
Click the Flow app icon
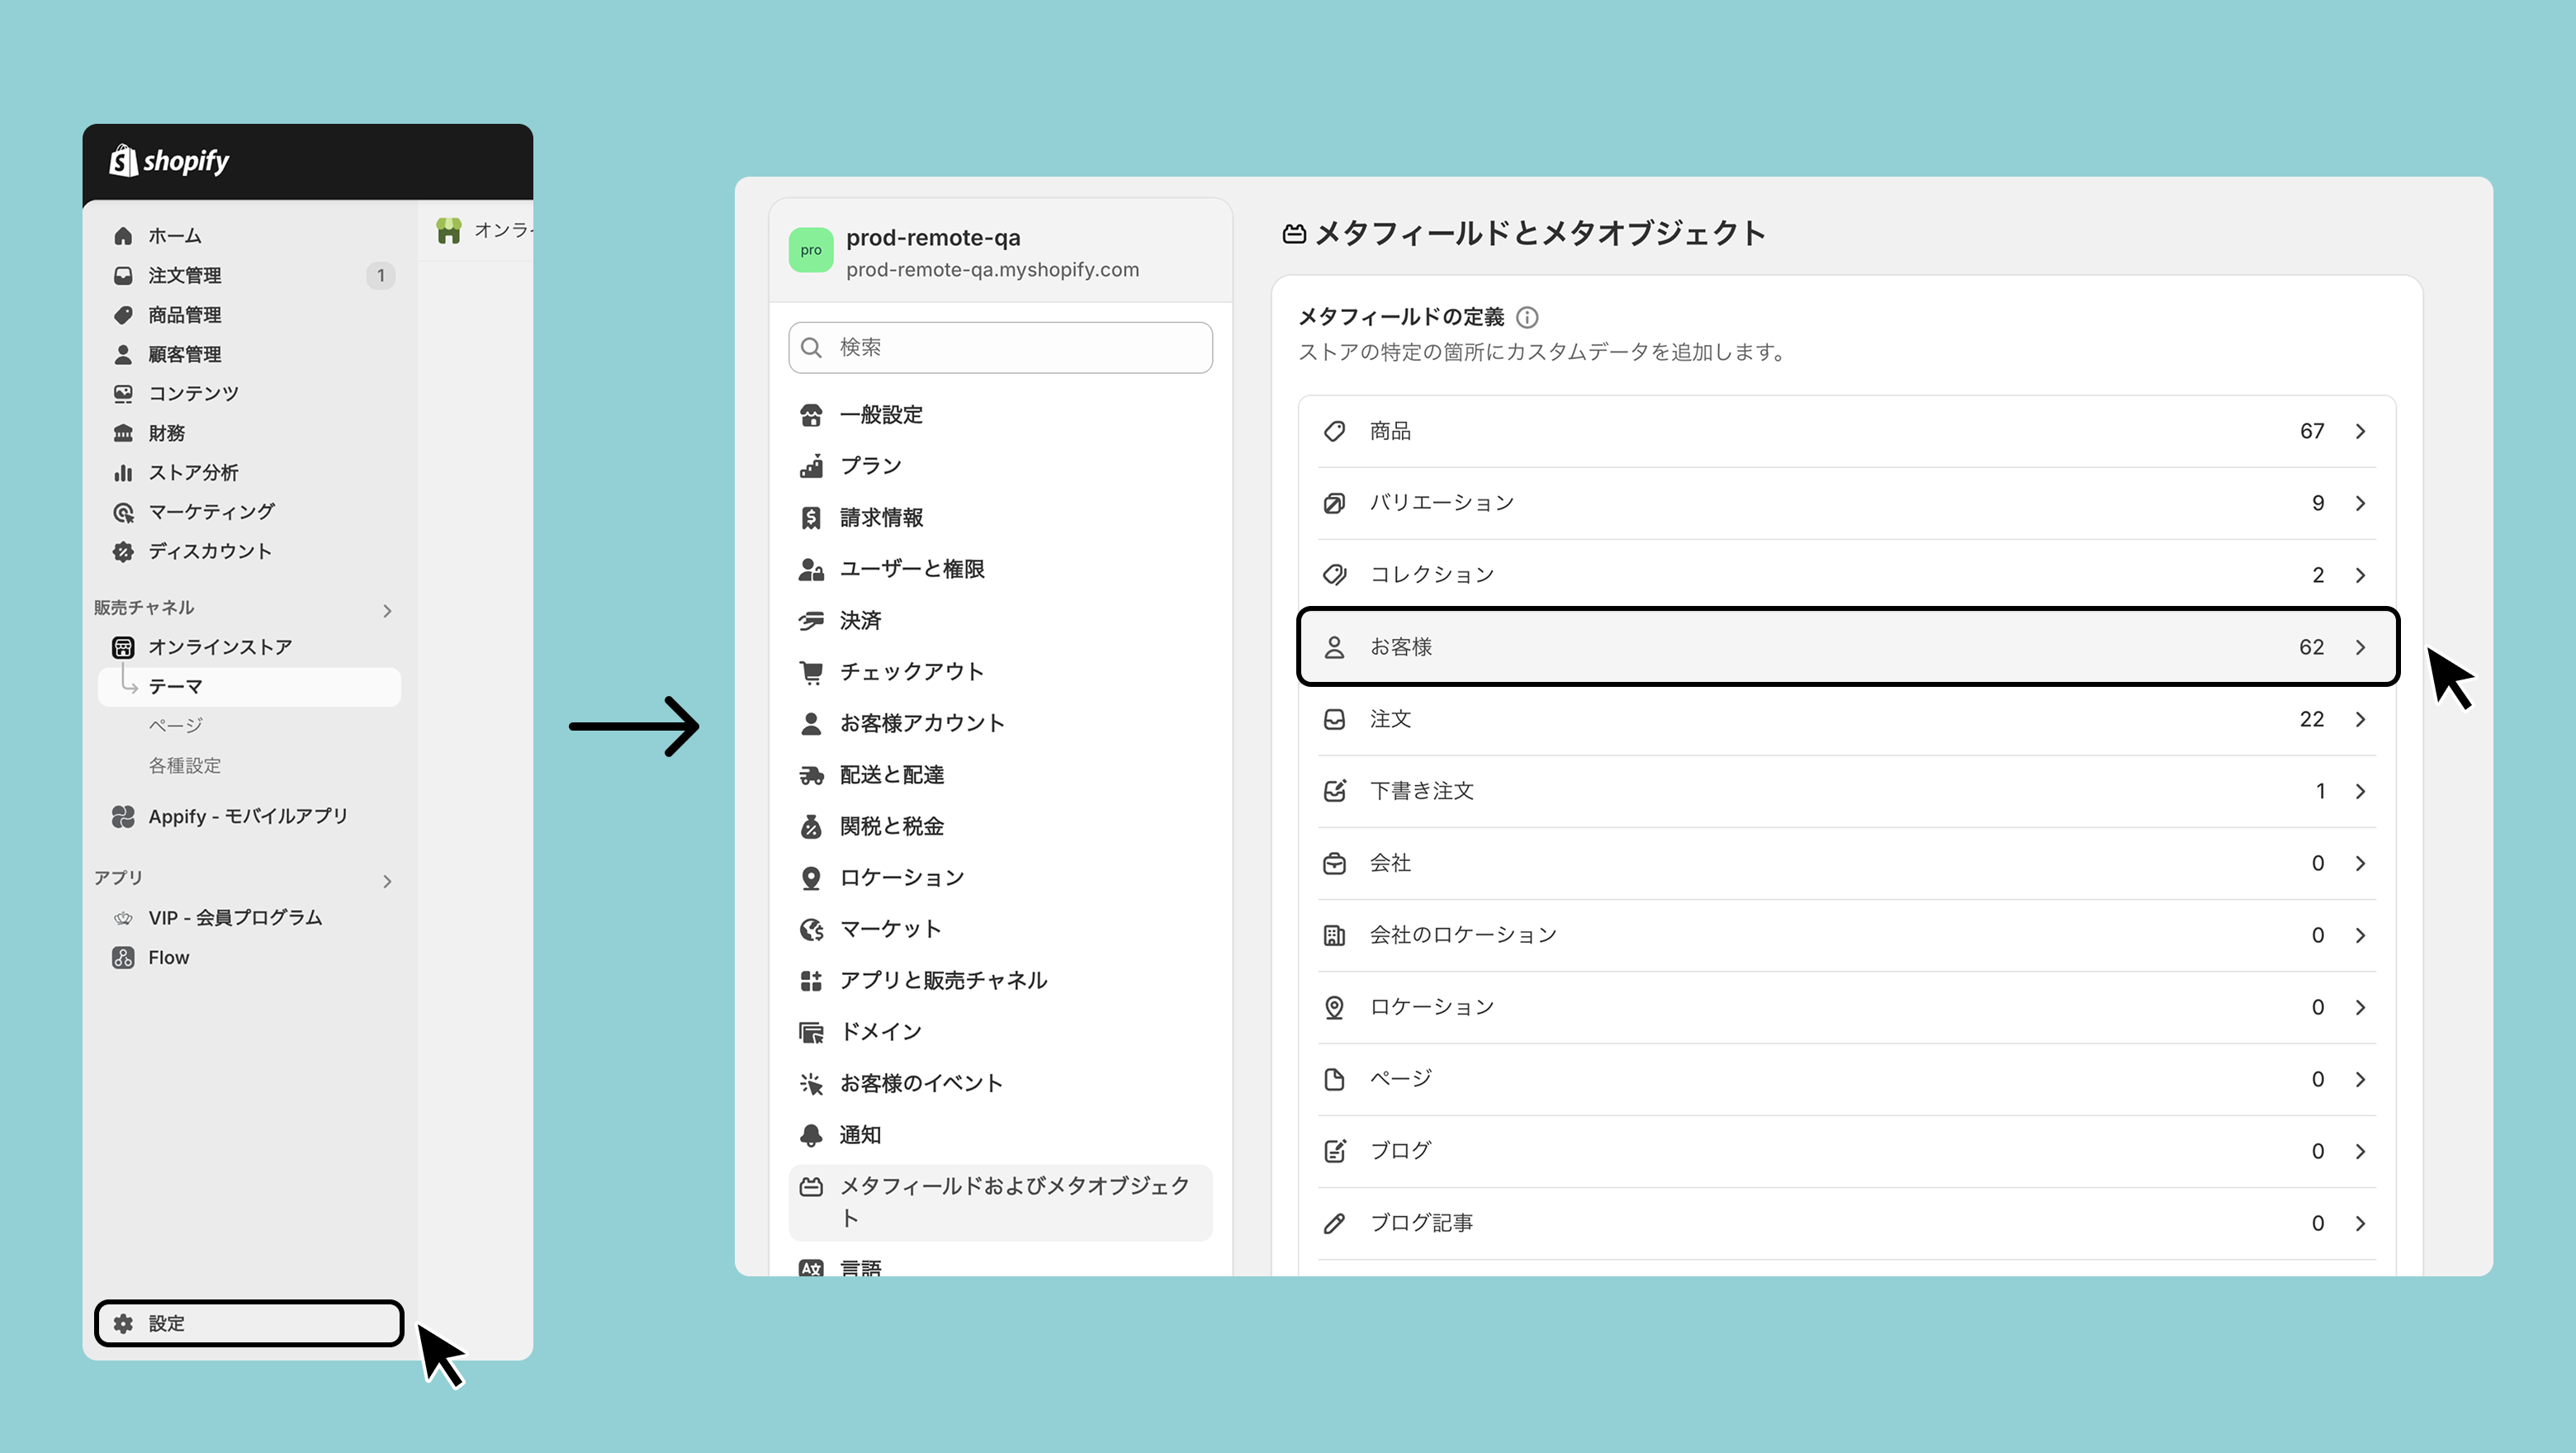tap(123, 957)
